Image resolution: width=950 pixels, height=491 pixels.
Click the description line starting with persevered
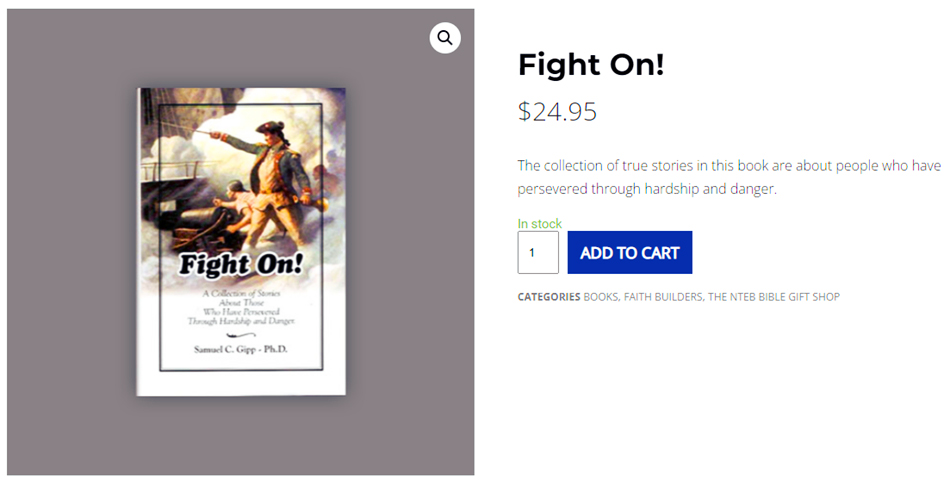pos(647,188)
